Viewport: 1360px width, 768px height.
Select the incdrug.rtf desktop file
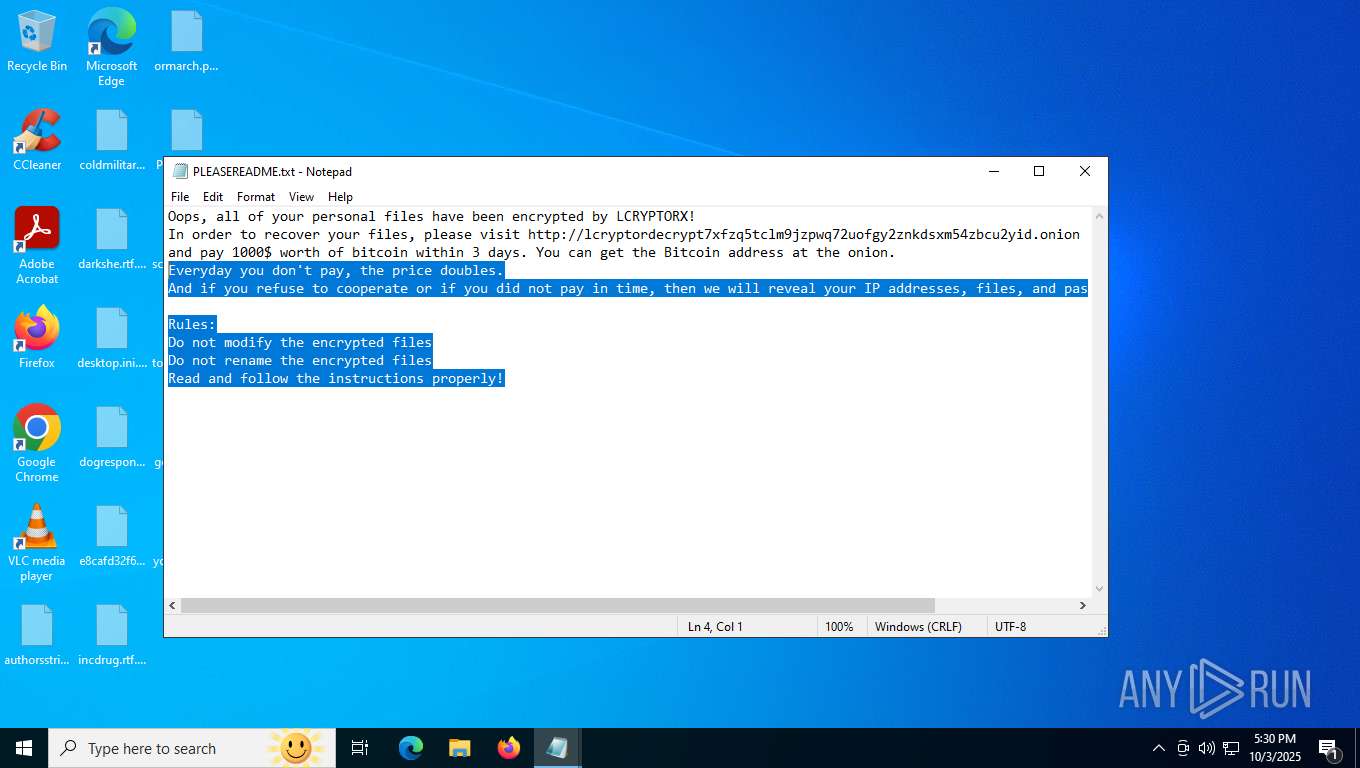112,635
